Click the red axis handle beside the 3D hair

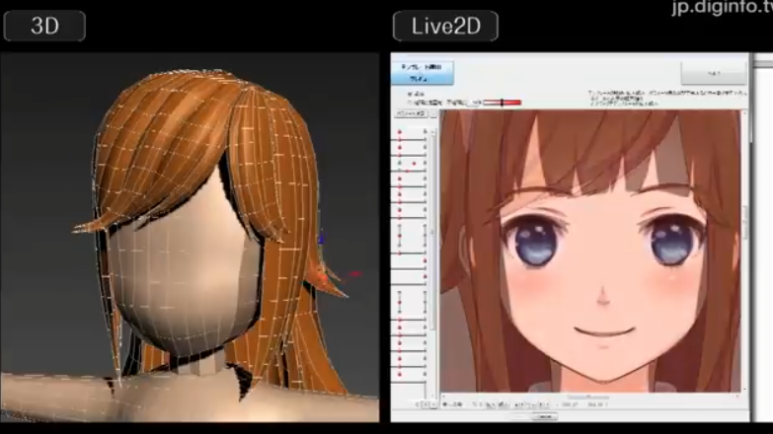(x=355, y=274)
